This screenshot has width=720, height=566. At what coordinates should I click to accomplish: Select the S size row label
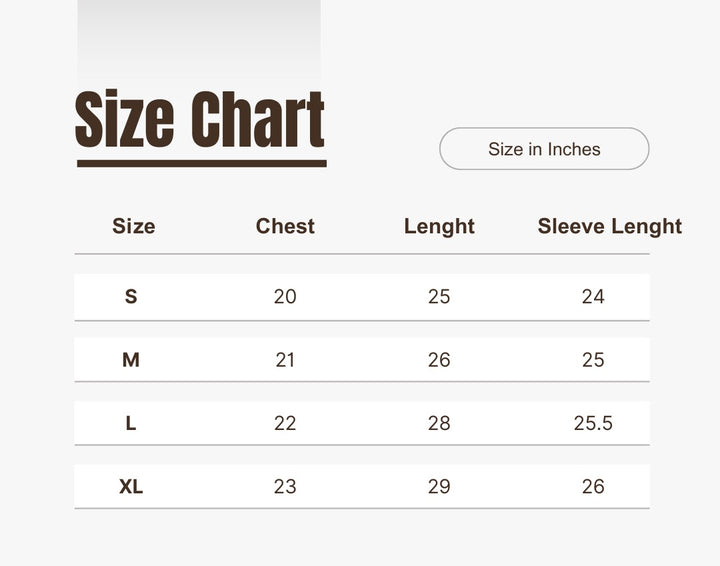pos(131,296)
